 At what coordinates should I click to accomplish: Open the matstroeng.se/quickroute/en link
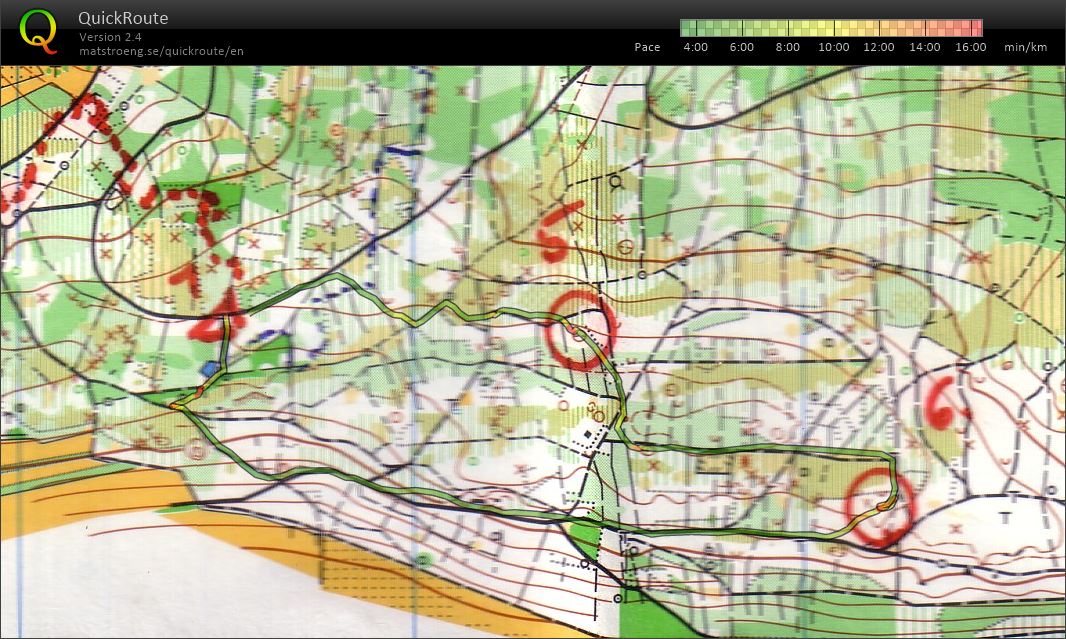click(x=161, y=50)
